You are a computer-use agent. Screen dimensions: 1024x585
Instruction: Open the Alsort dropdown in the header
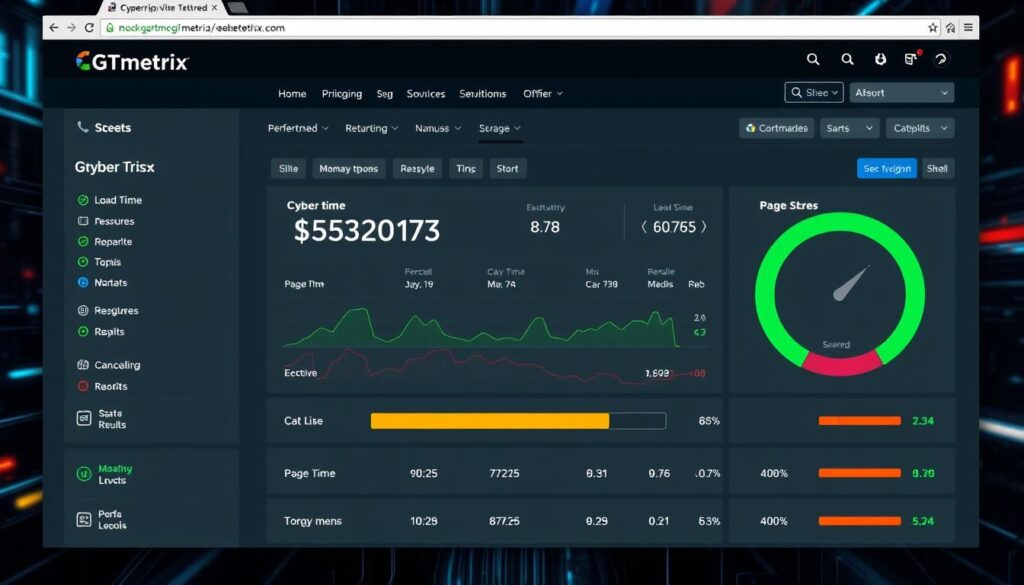click(901, 93)
